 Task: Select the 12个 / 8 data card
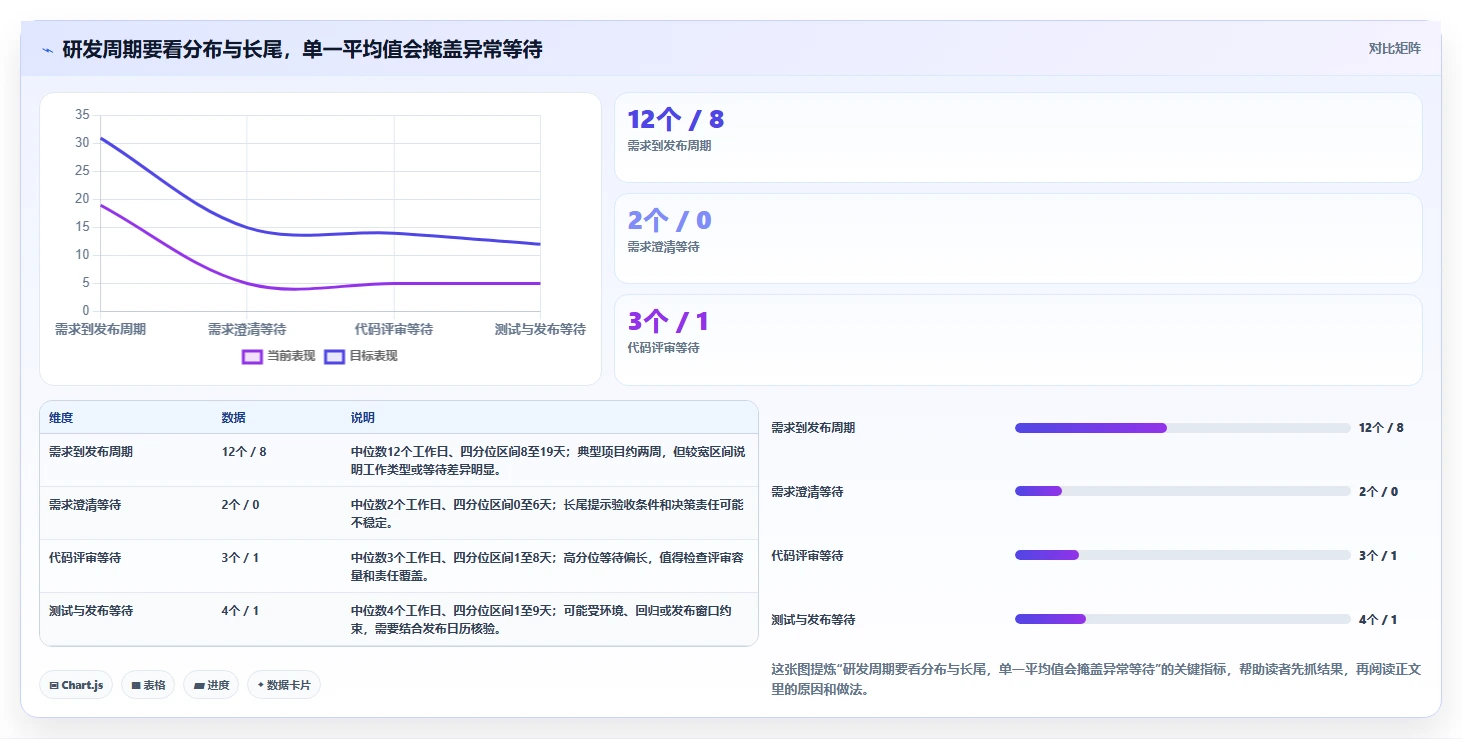tap(1018, 138)
